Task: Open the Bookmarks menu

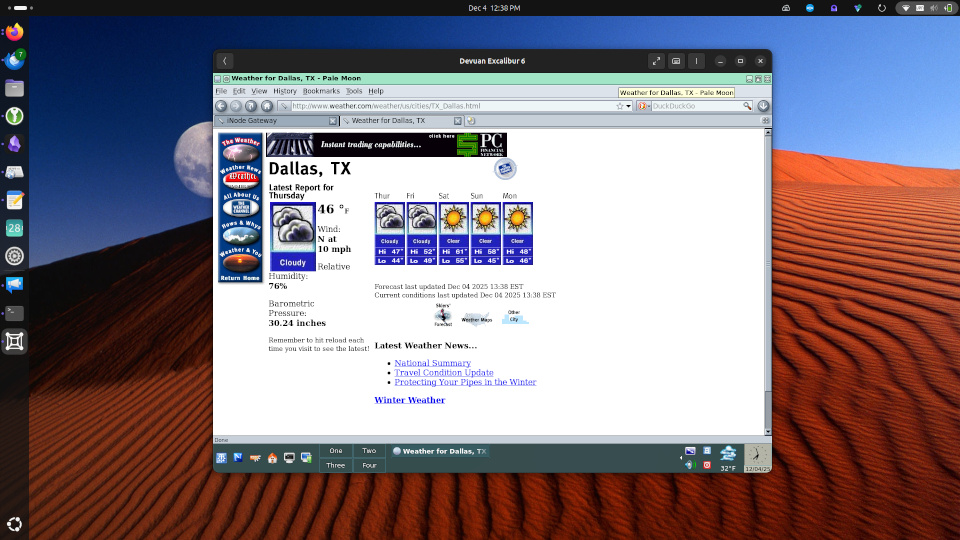Action: [x=321, y=91]
